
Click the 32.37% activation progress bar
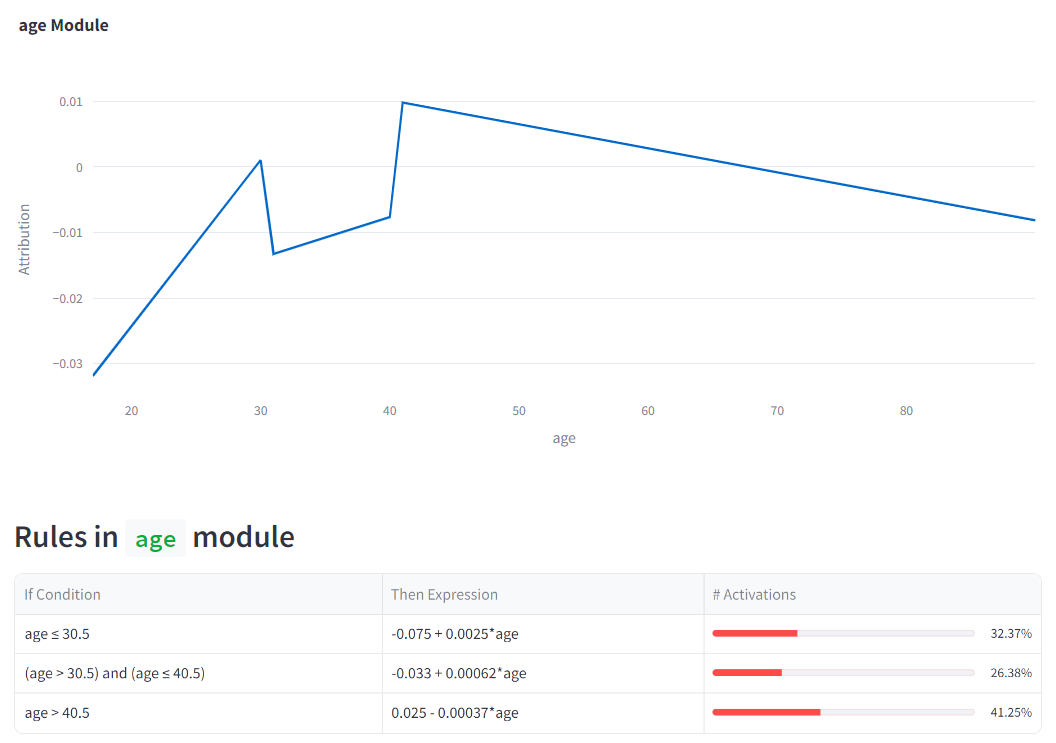point(843,633)
